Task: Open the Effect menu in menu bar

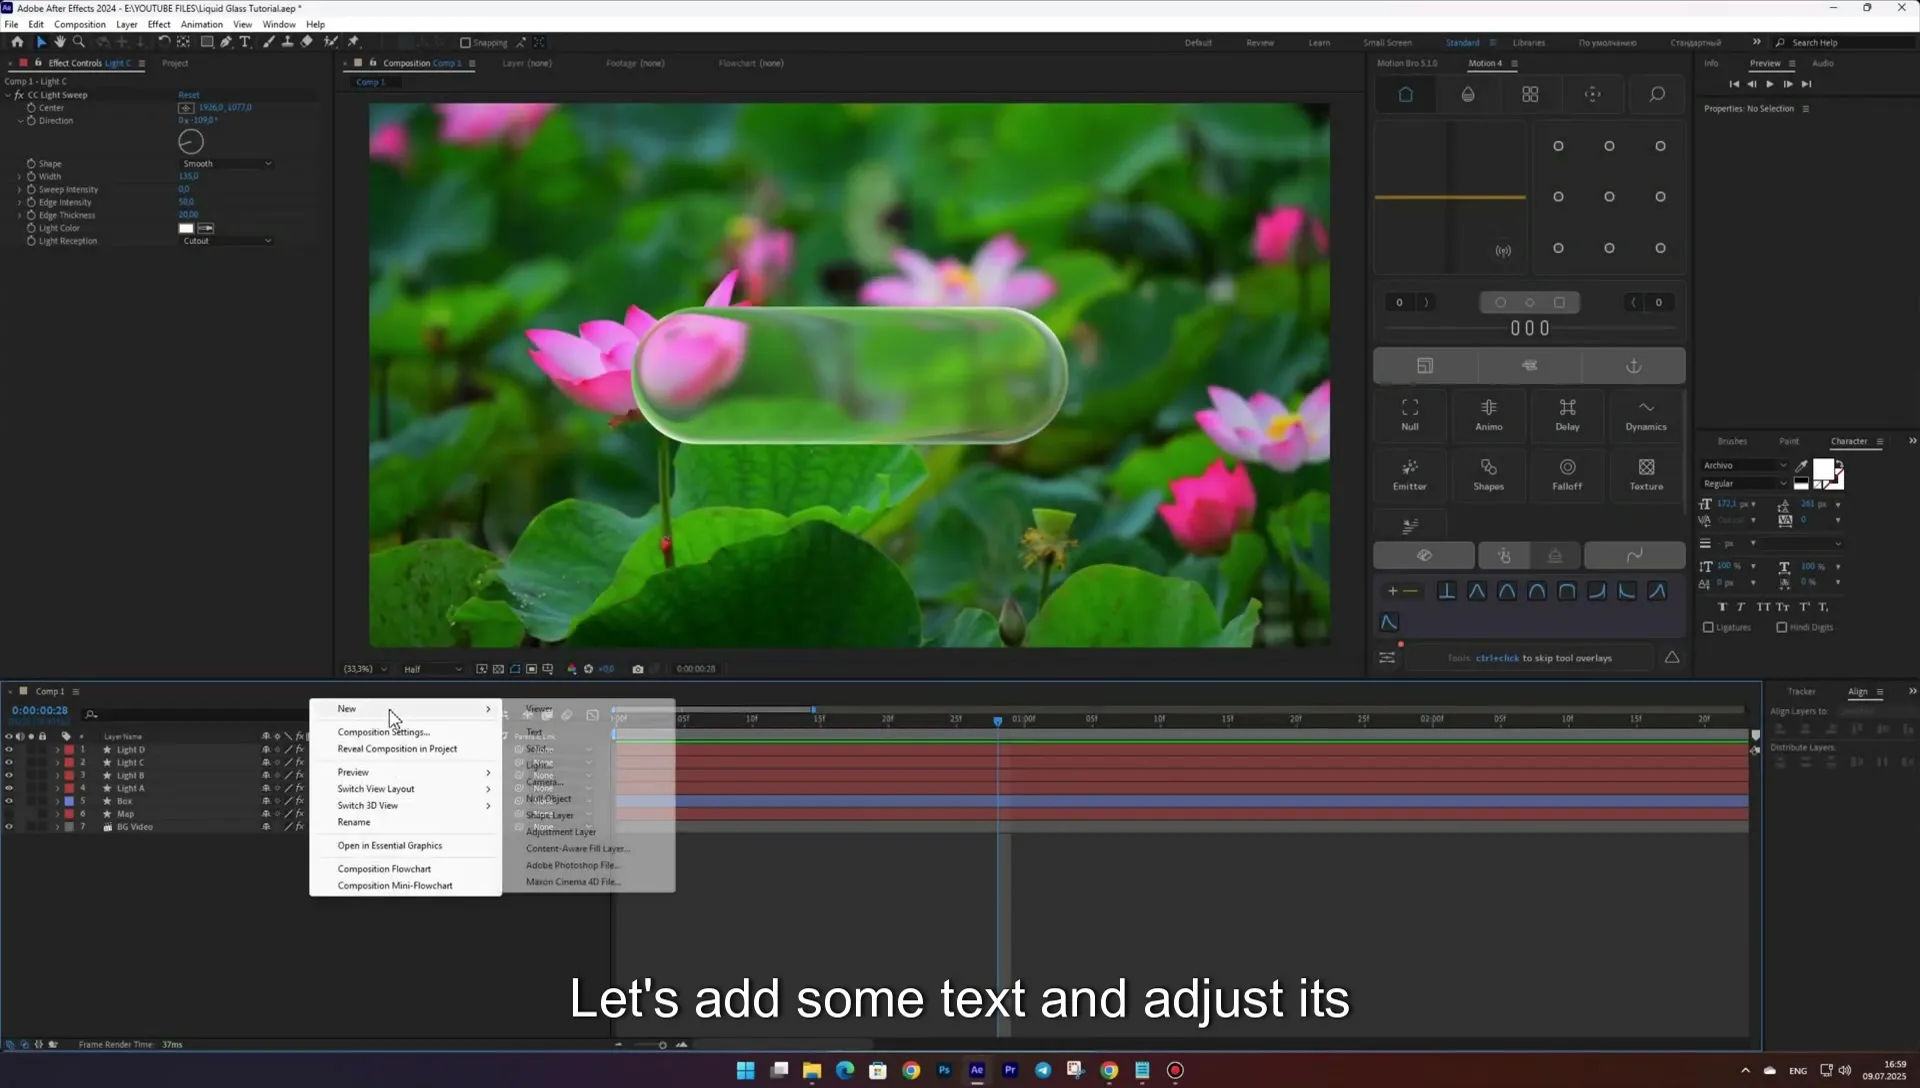Action: tap(159, 24)
